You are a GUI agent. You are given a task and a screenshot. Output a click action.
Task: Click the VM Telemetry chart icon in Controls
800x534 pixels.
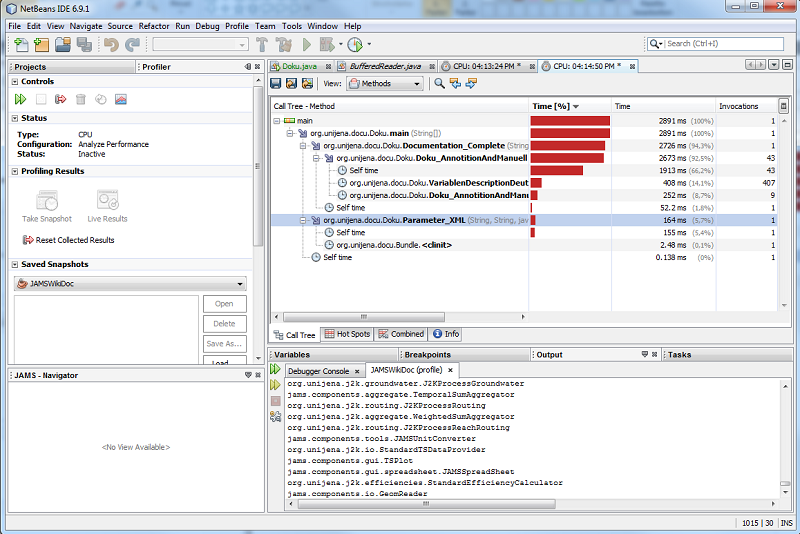coord(121,99)
